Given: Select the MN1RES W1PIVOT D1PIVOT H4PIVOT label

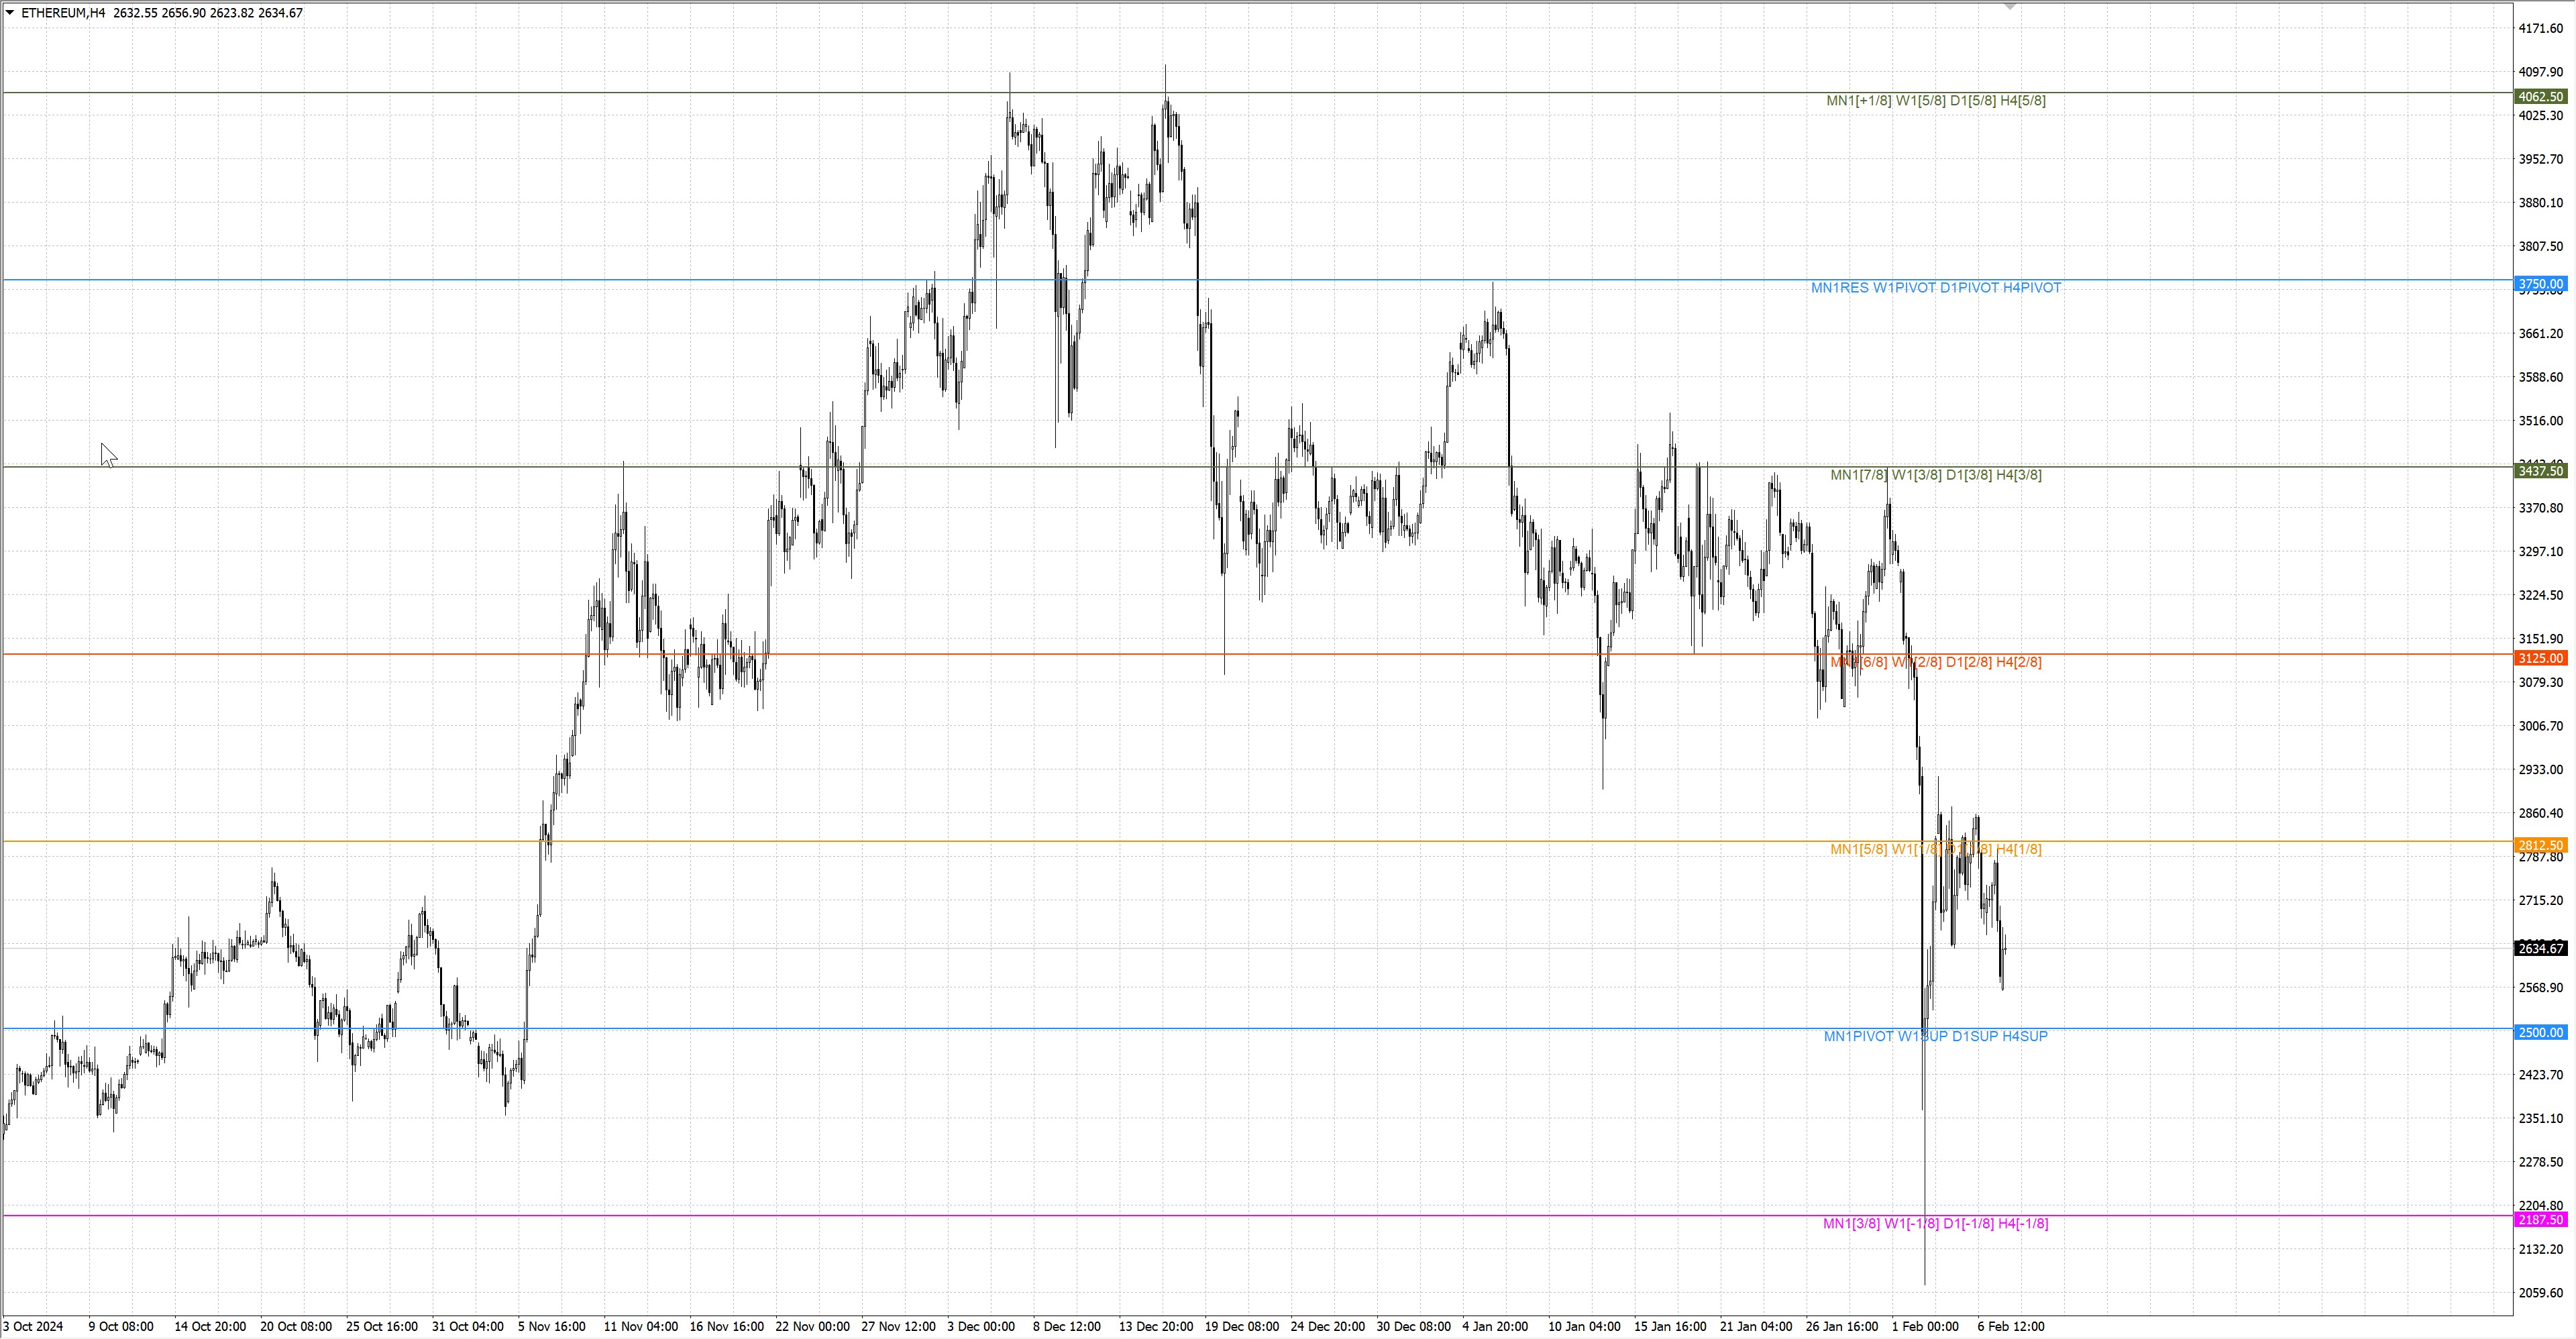Looking at the screenshot, I should coord(1935,288).
